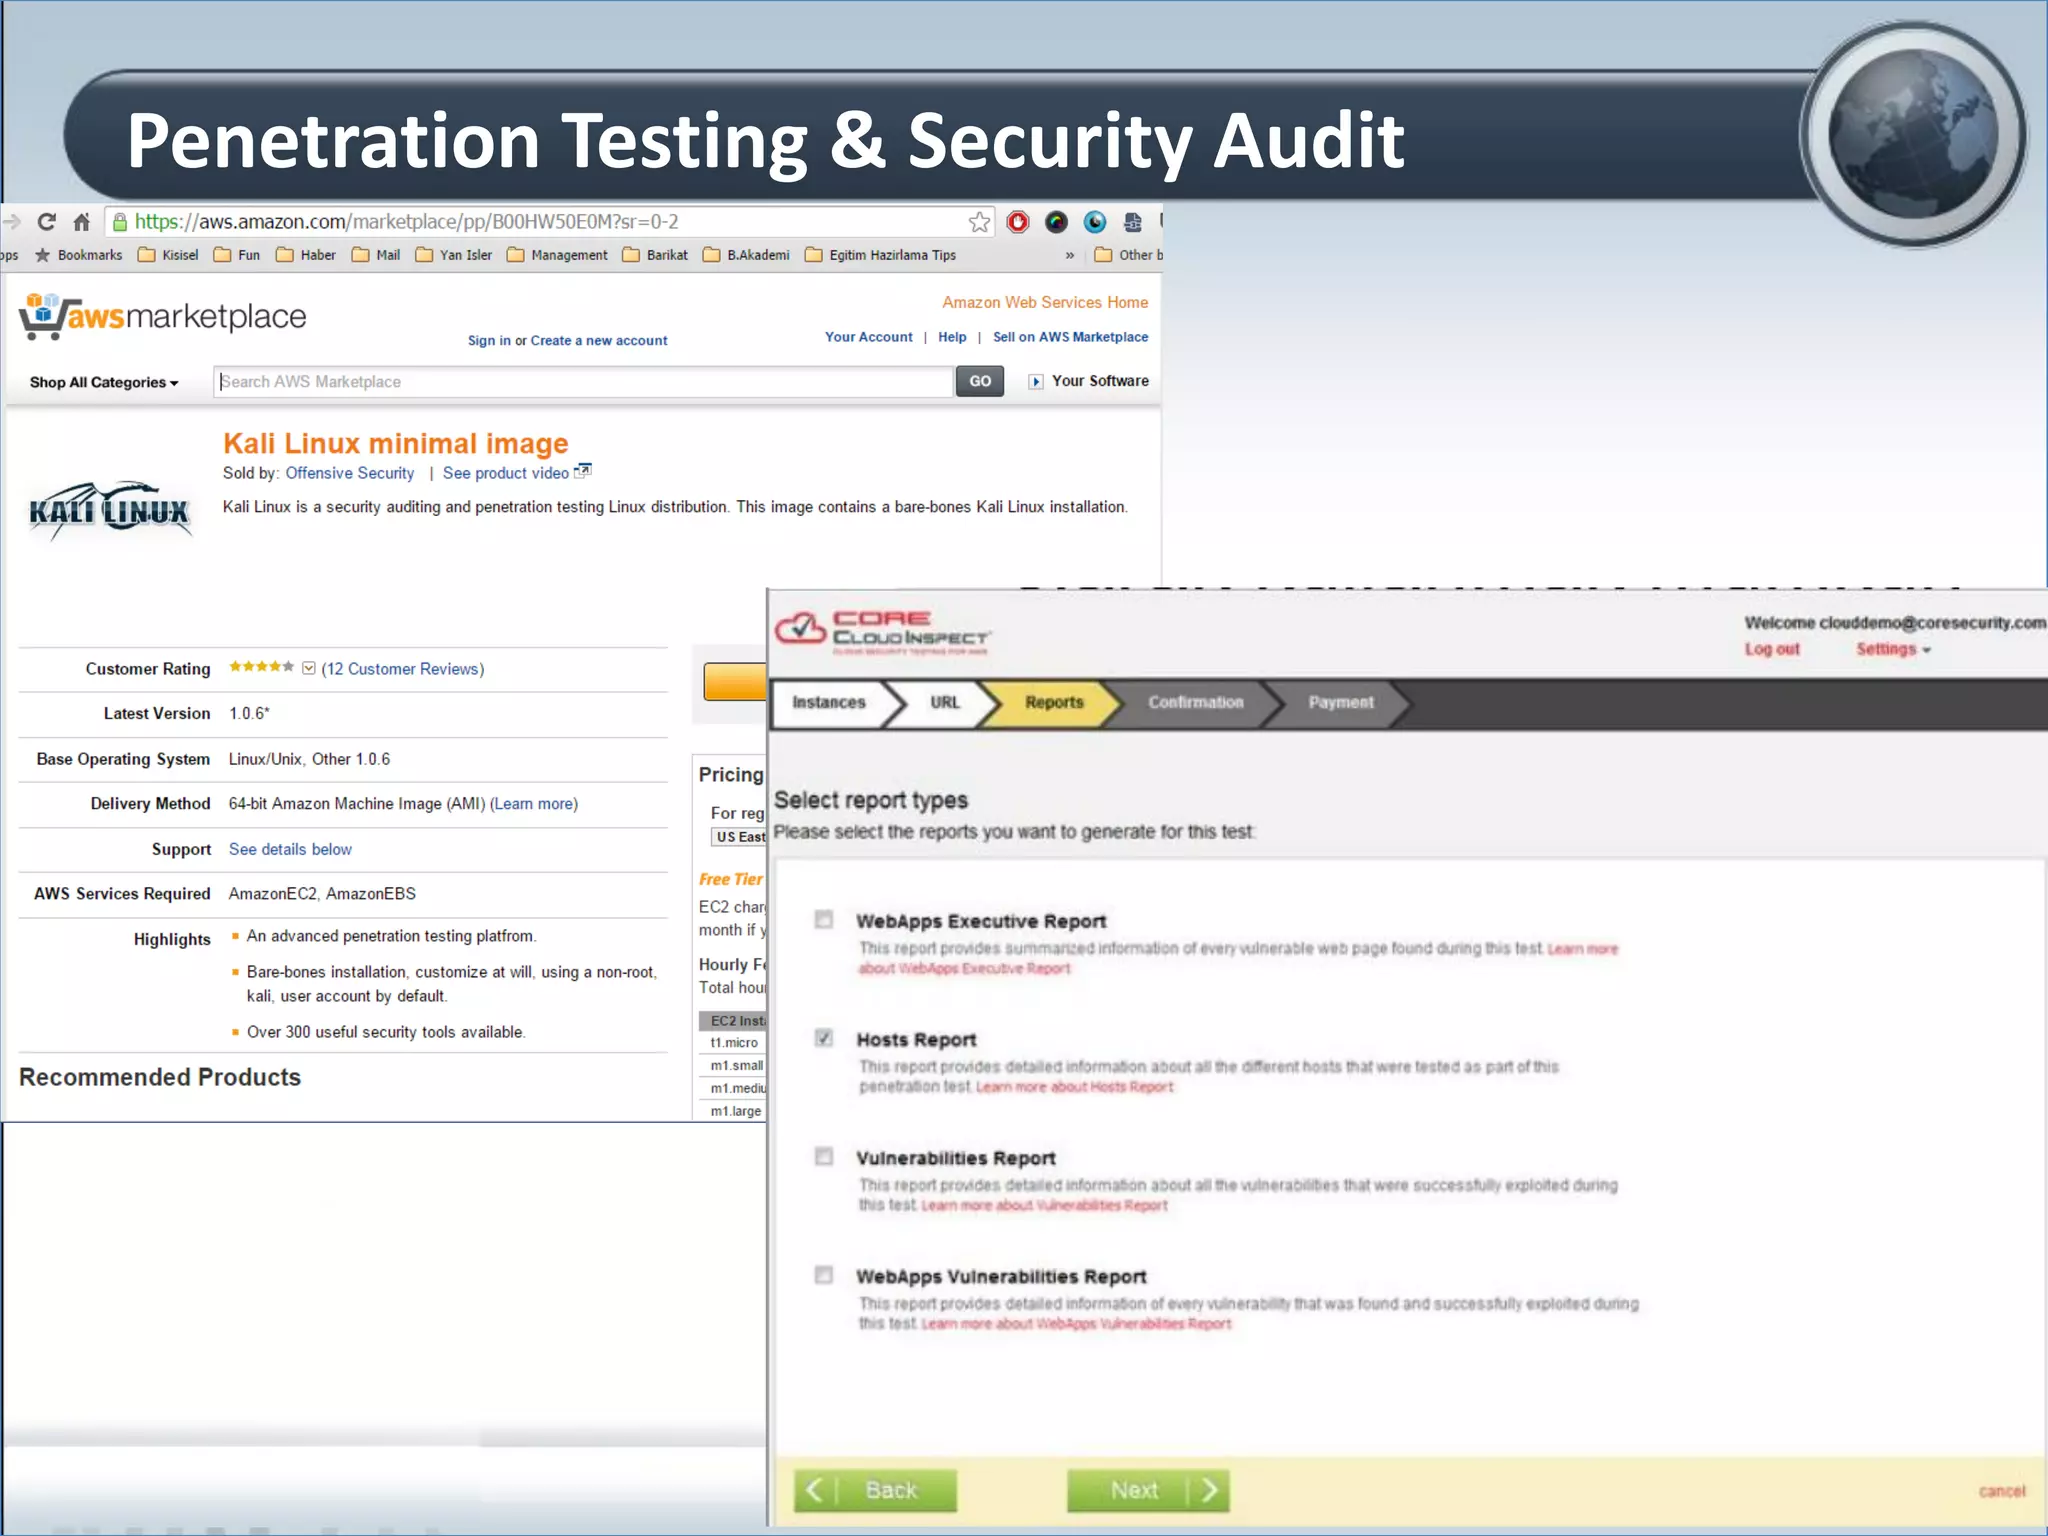The width and height of the screenshot is (2048, 1536).
Task: Open the Haber bookmarks folder
Action: (306, 255)
